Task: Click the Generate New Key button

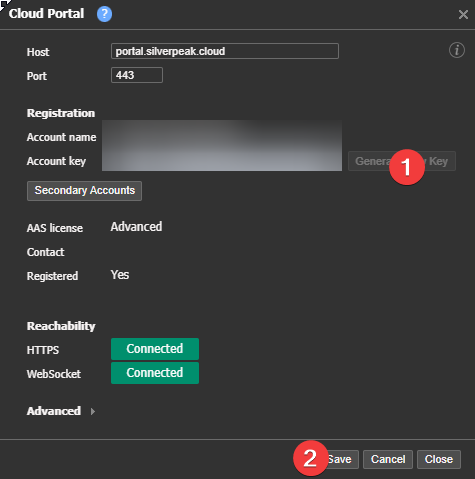Action: pos(402,161)
